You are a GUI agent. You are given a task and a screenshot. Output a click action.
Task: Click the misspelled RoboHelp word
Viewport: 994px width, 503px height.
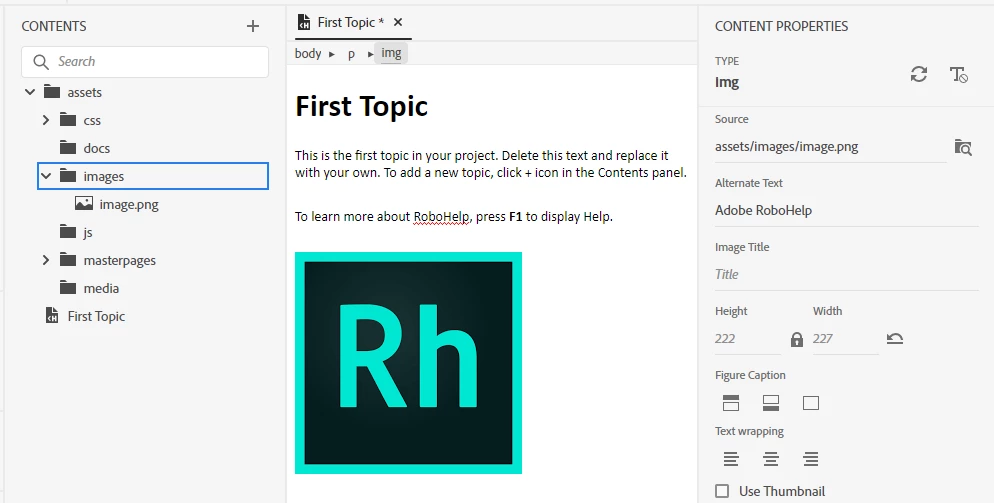coord(441,216)
